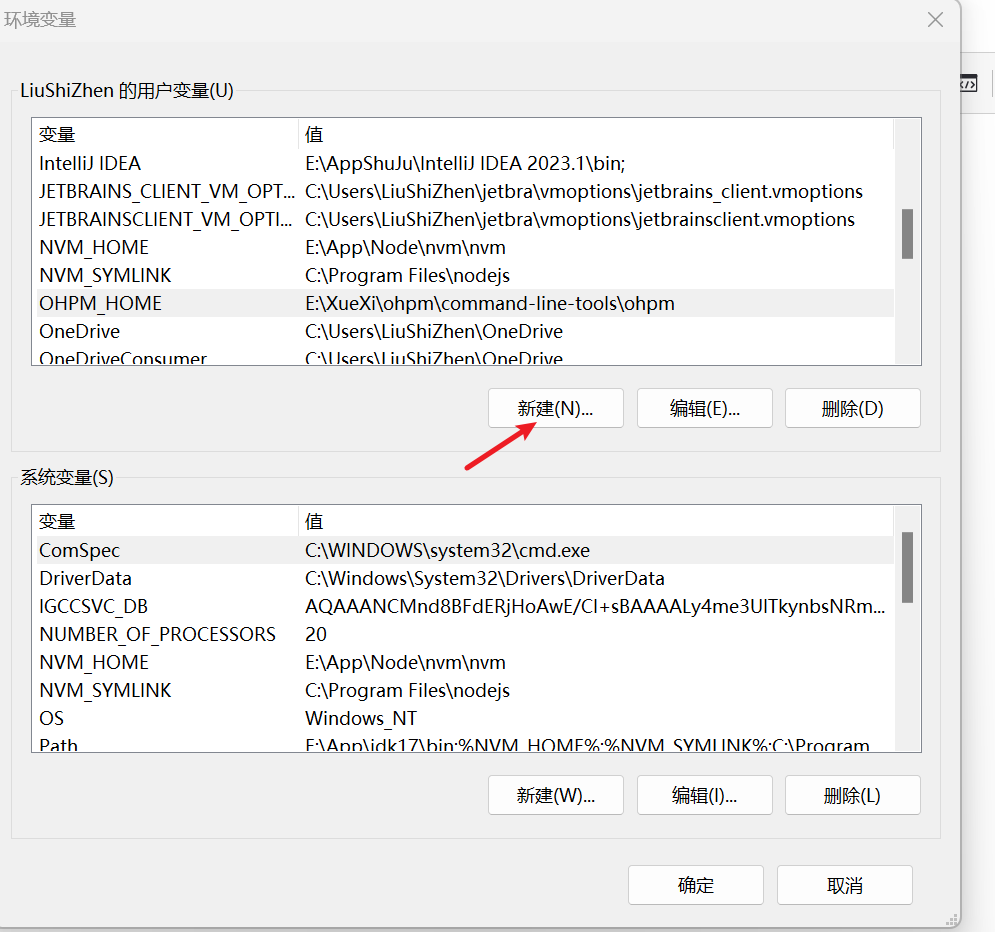995x932 pixels.
Task: Select the system variables scrollbar thumb
Action: click(x=907, y=567)
